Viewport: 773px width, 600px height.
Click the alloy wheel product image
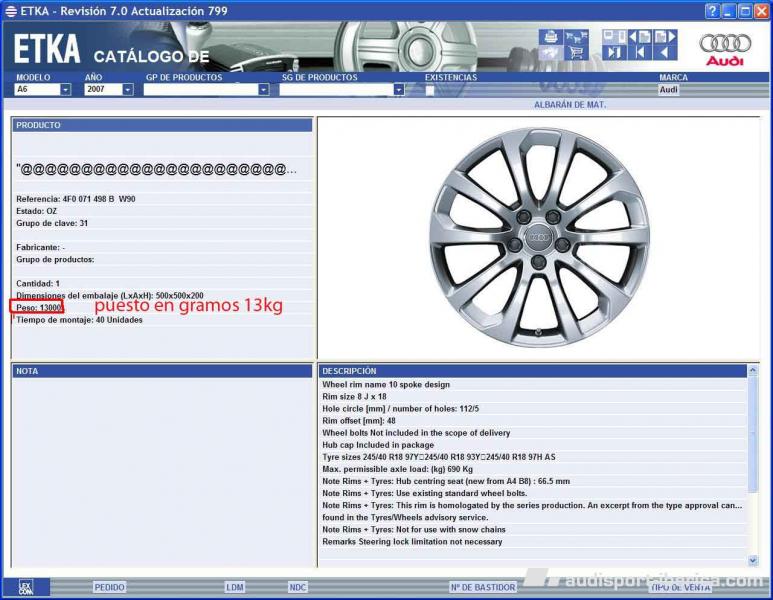(x=539, y=238)
